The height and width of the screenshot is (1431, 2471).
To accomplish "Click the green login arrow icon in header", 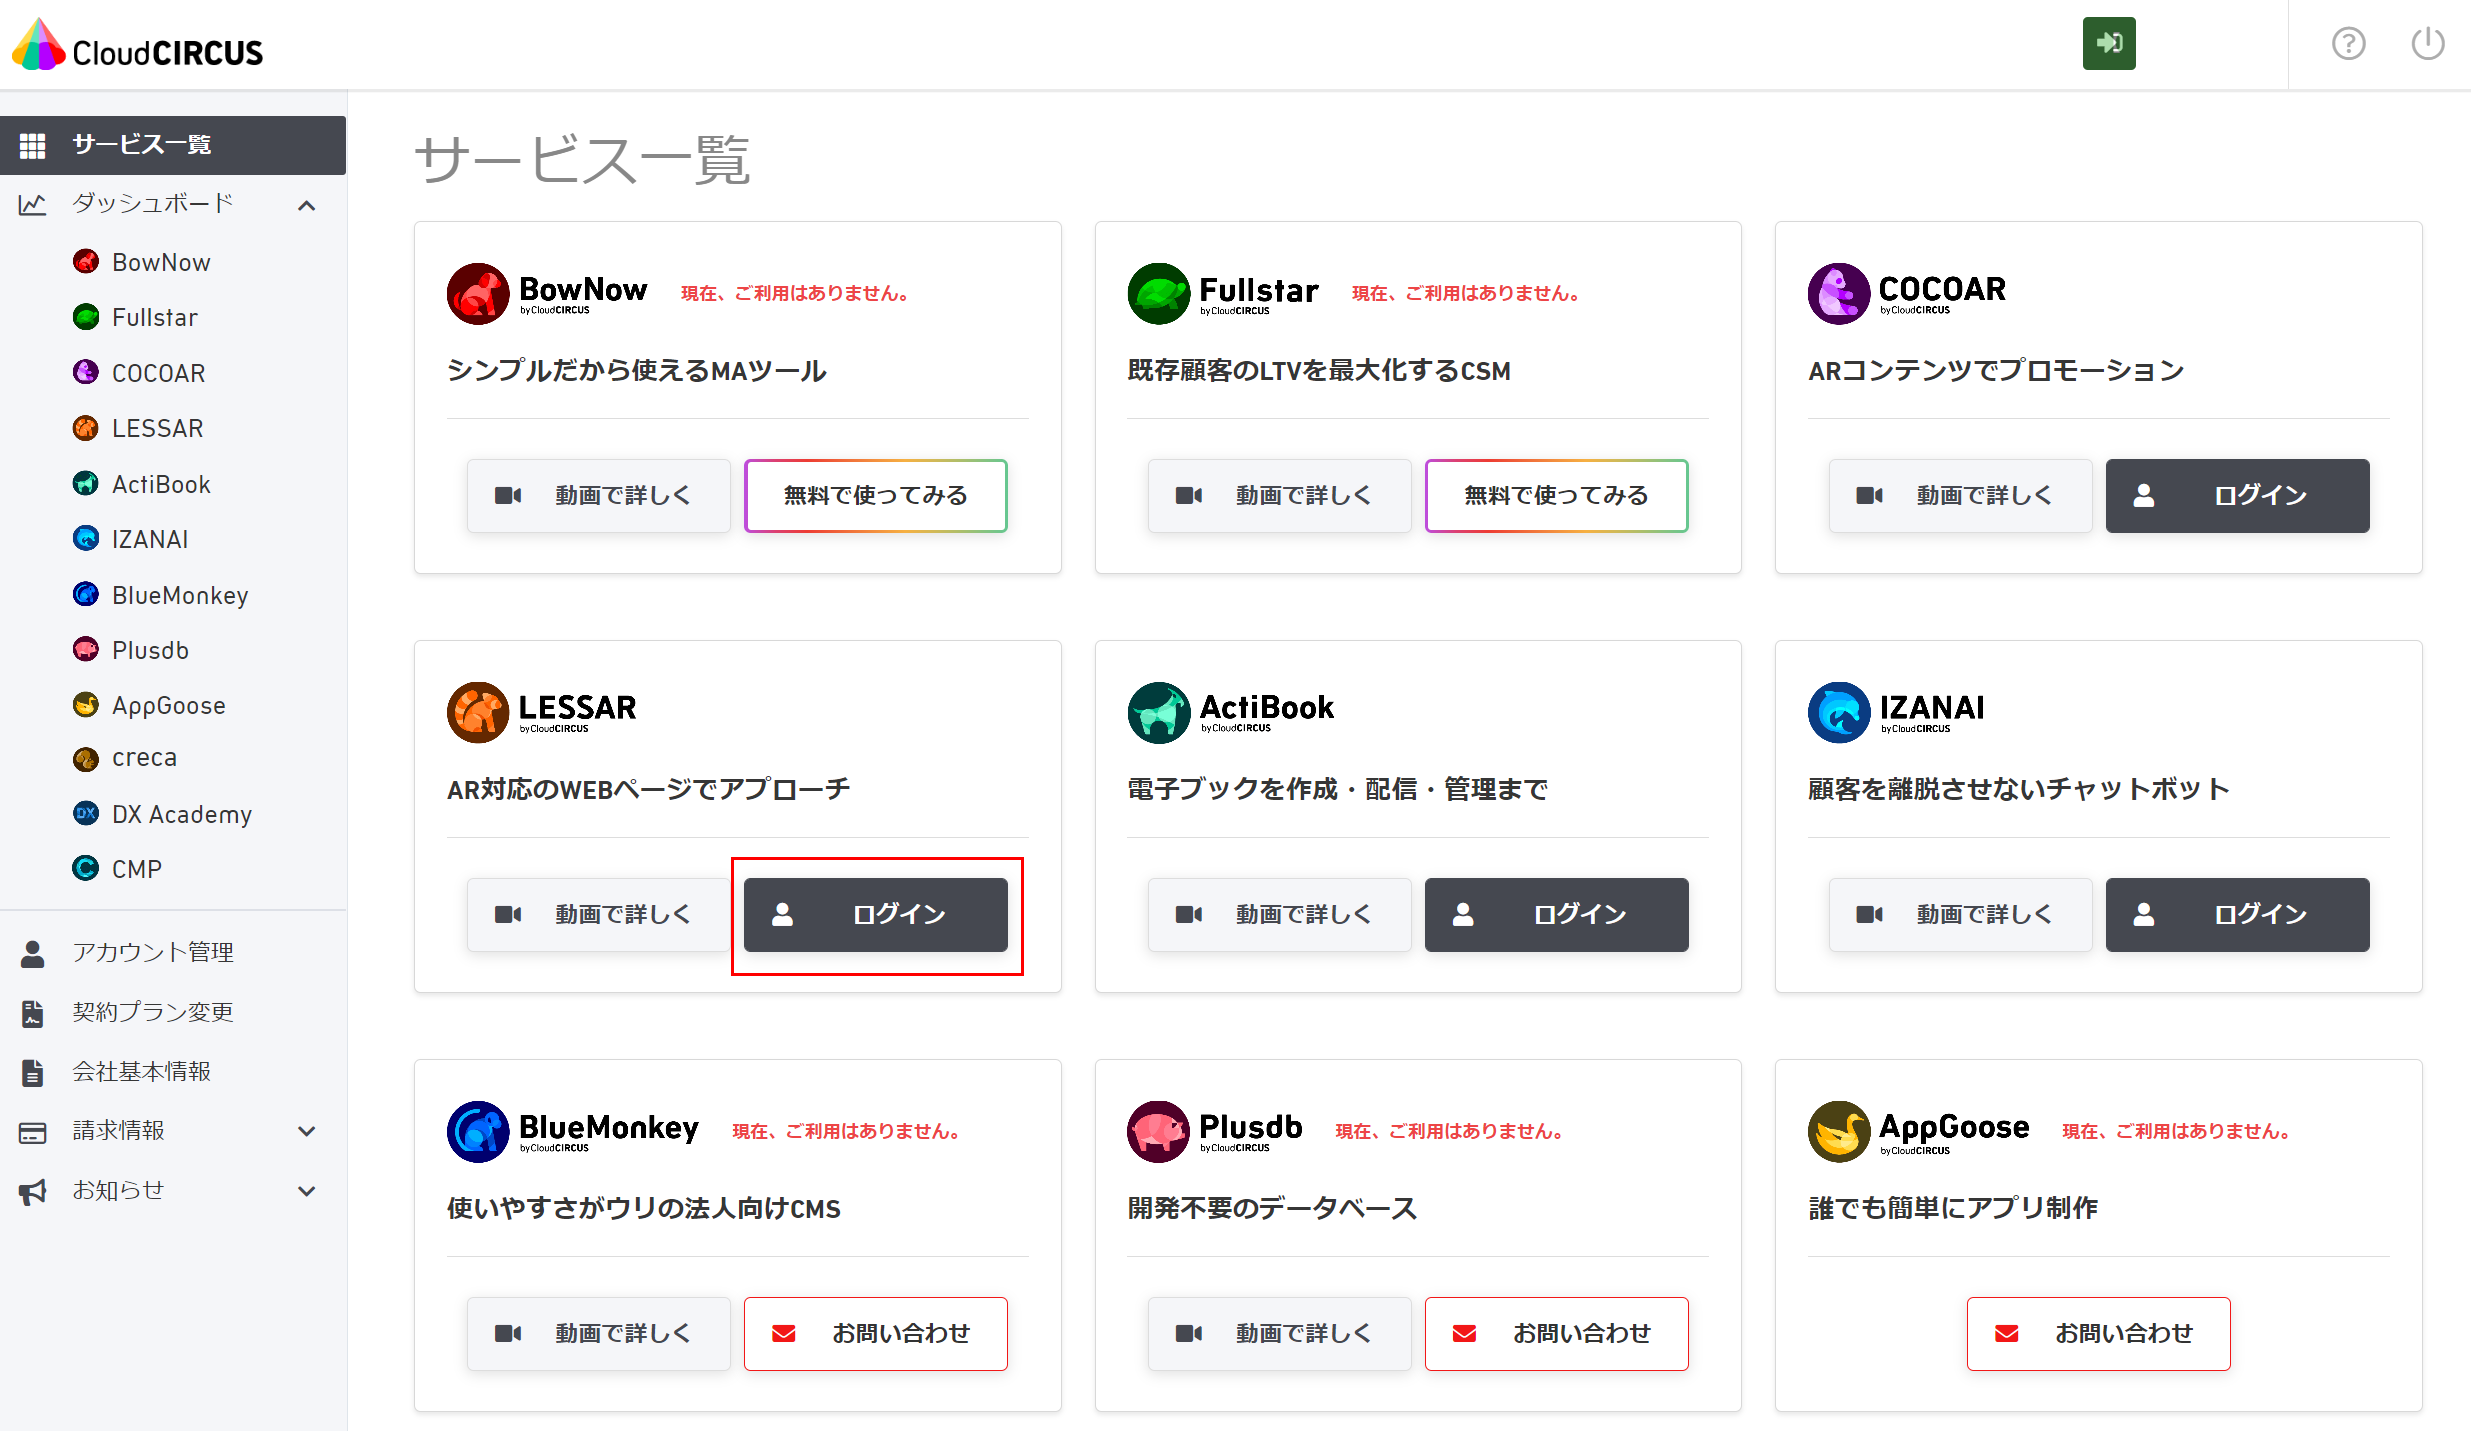I will pyautogui.click(x=2109, y=43).
